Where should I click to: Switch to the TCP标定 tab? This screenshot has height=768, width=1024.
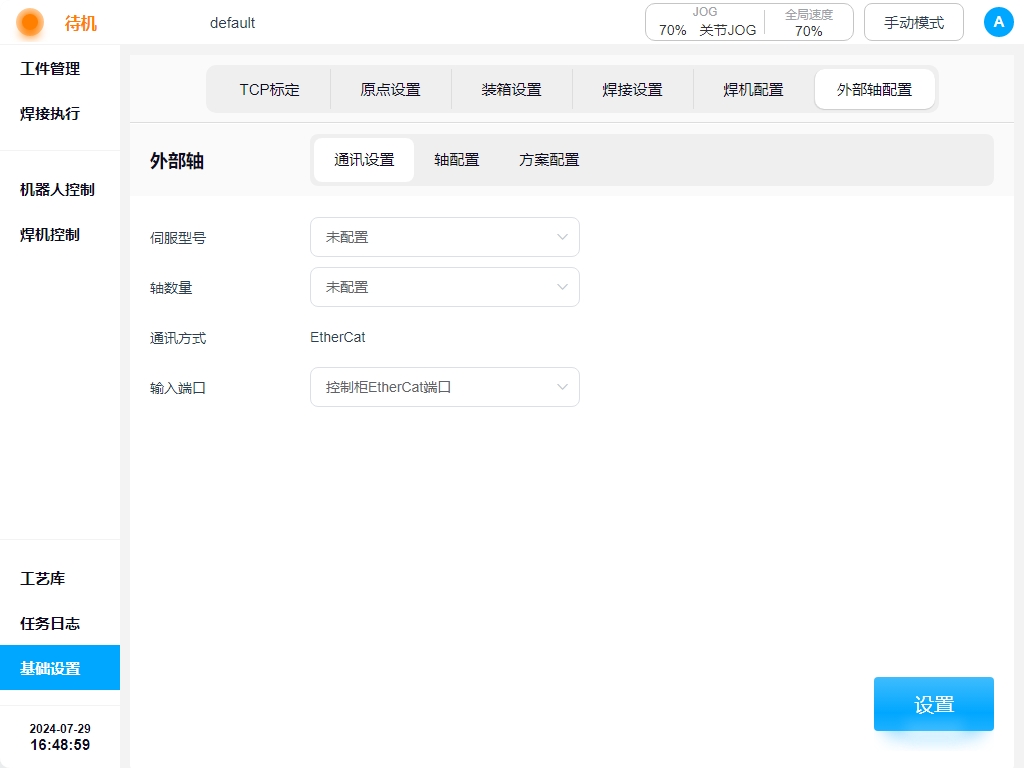[x=269, y=89]
